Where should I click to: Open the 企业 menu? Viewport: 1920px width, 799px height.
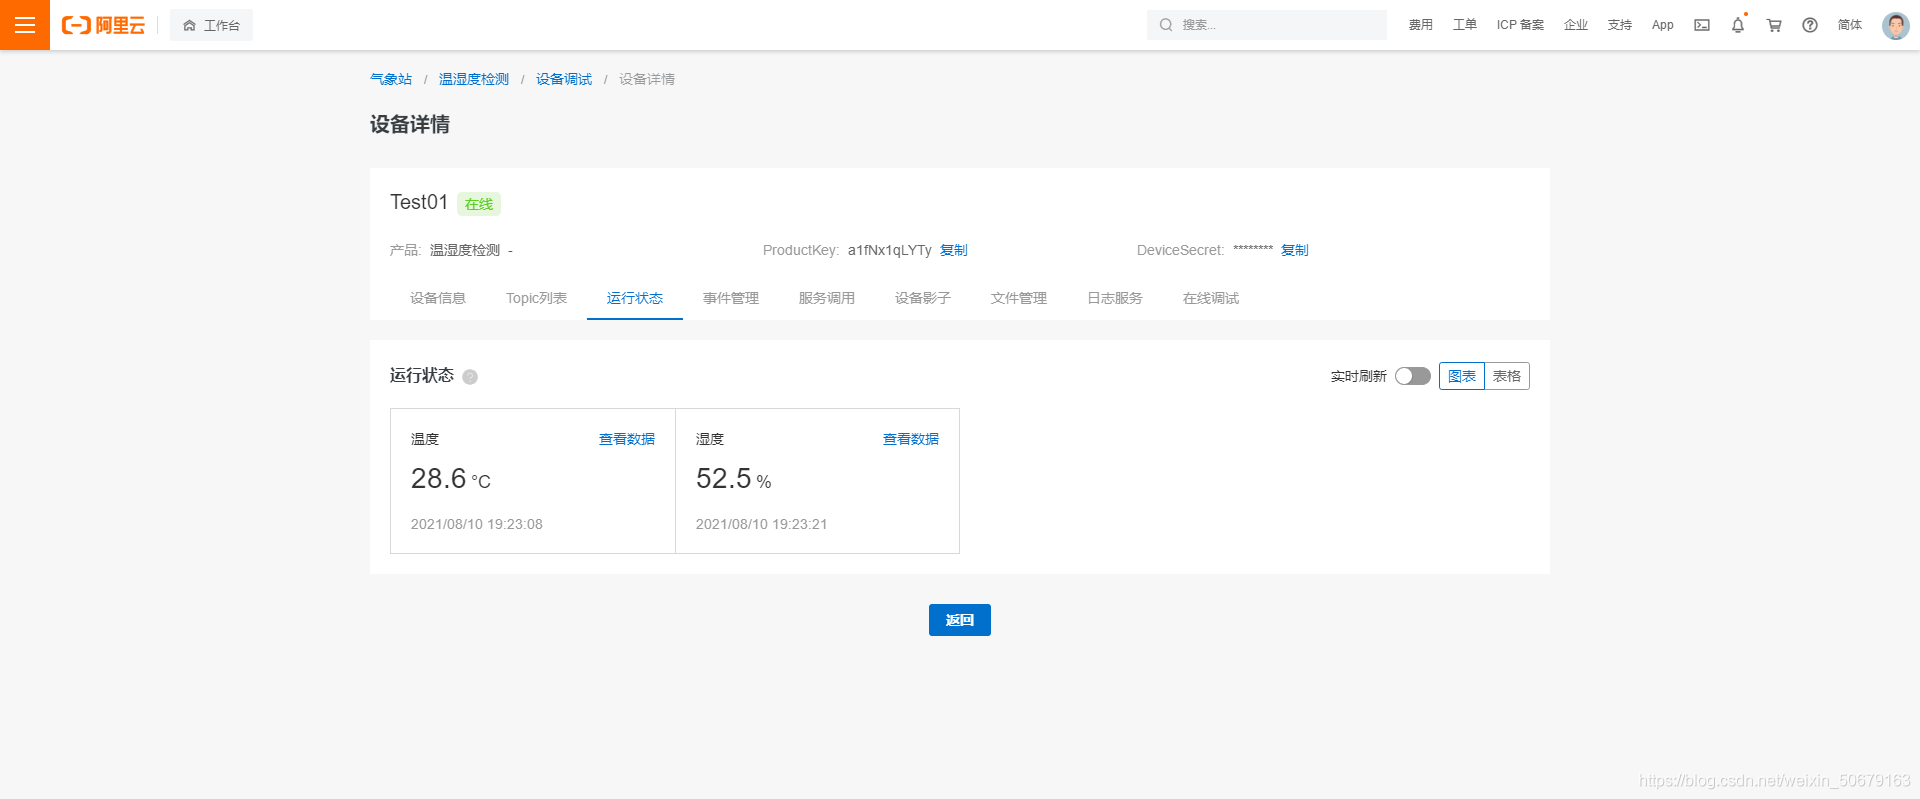[1576, 25]
